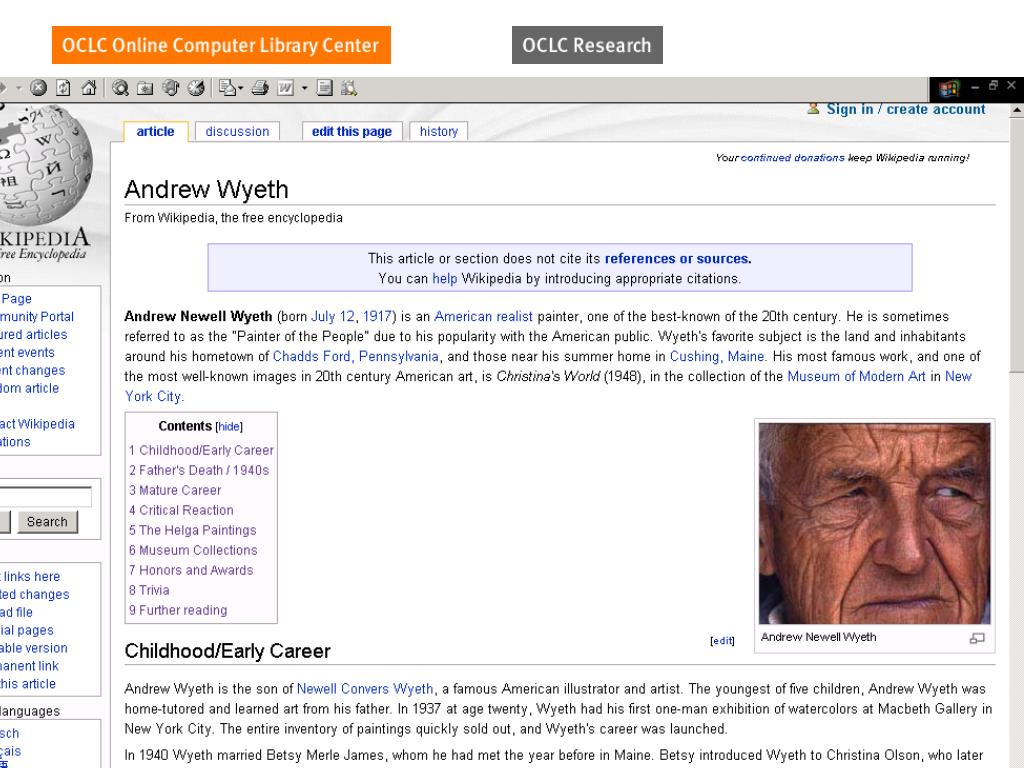This screenshot has height=768, width=1024.
Task: Click the help link in the citation notice
Action: (x=445, y=279)
